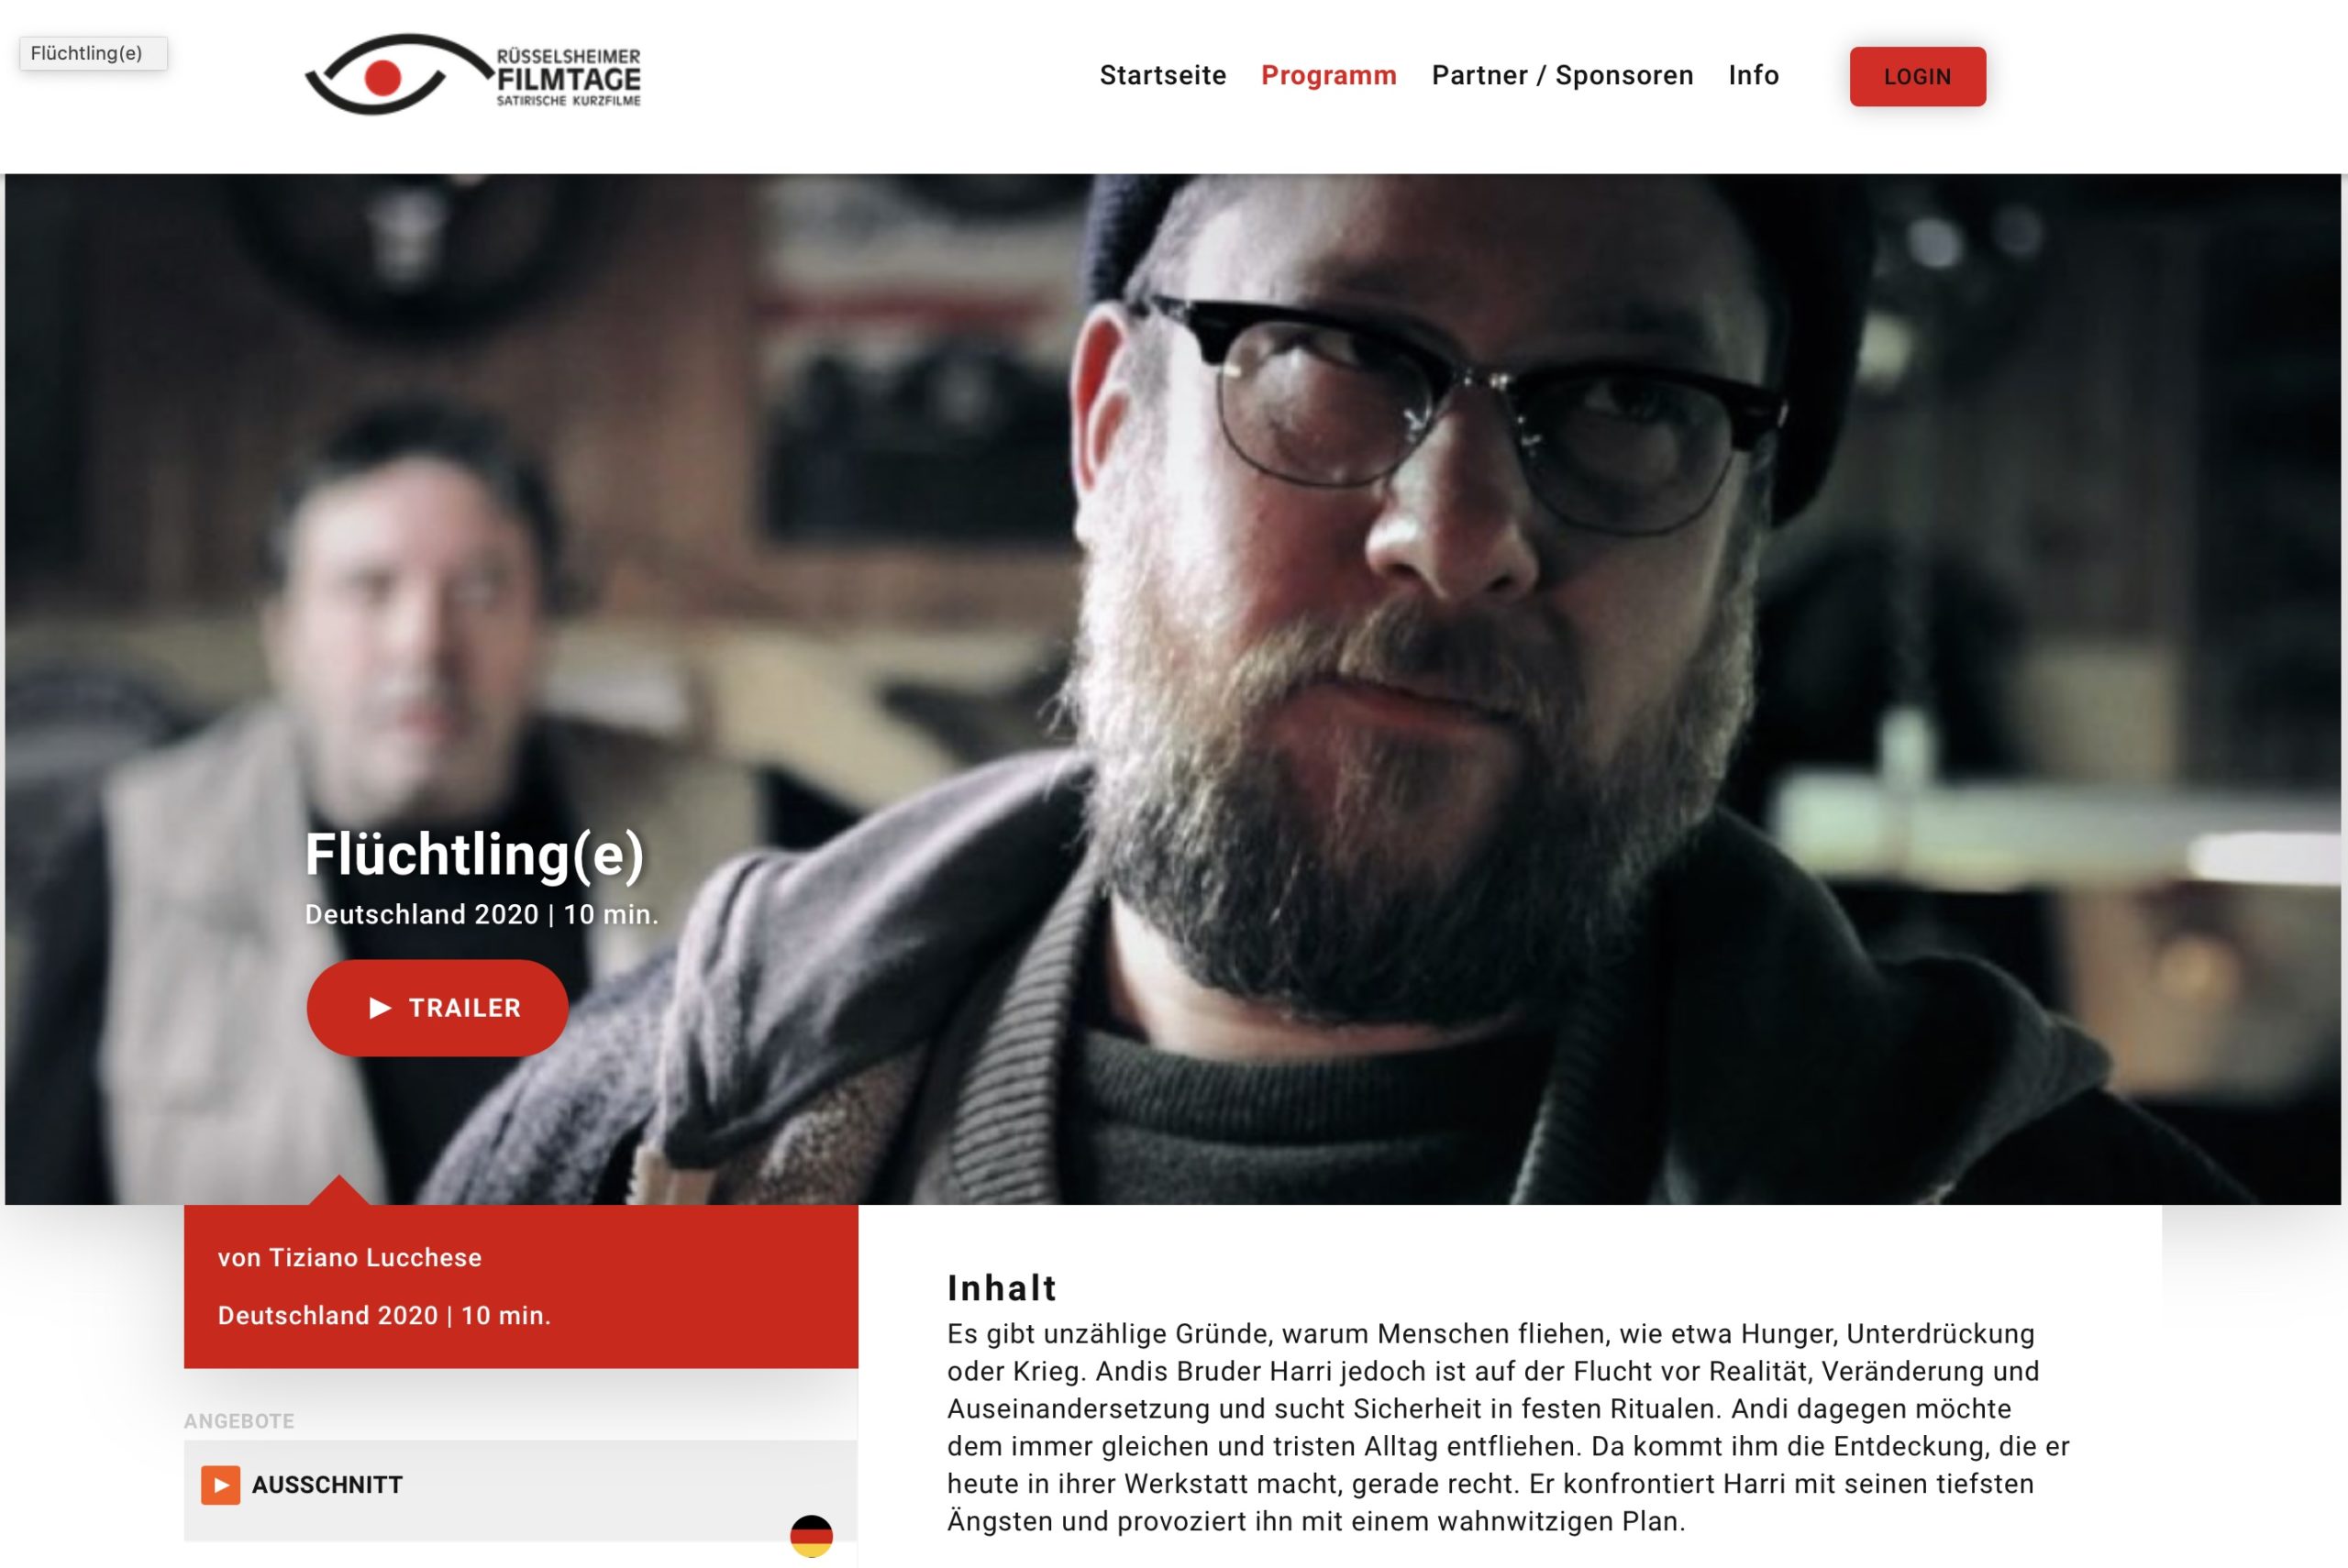Click the orange play icon beside Ausschnitt

click(x=220, y=1485)
